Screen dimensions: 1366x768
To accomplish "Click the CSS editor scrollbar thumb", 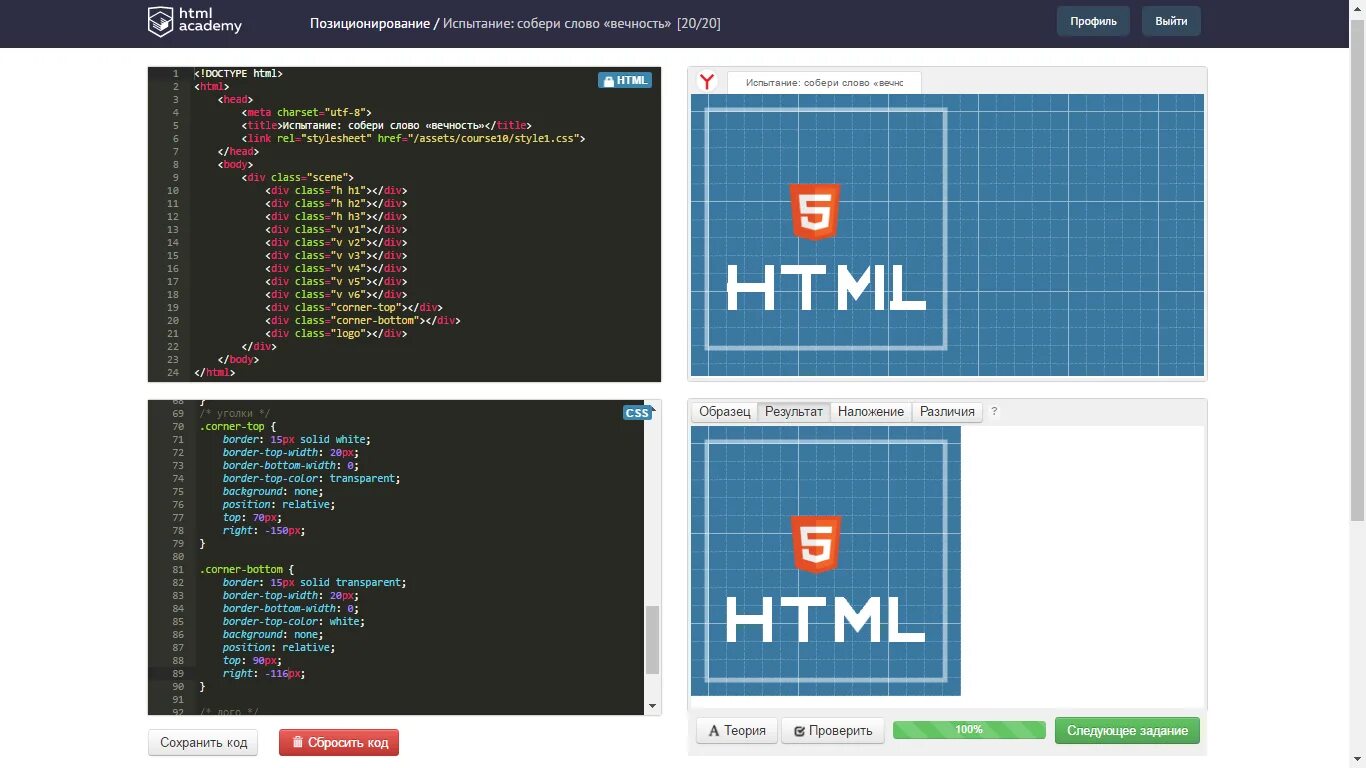I will (x=653, y=640).
